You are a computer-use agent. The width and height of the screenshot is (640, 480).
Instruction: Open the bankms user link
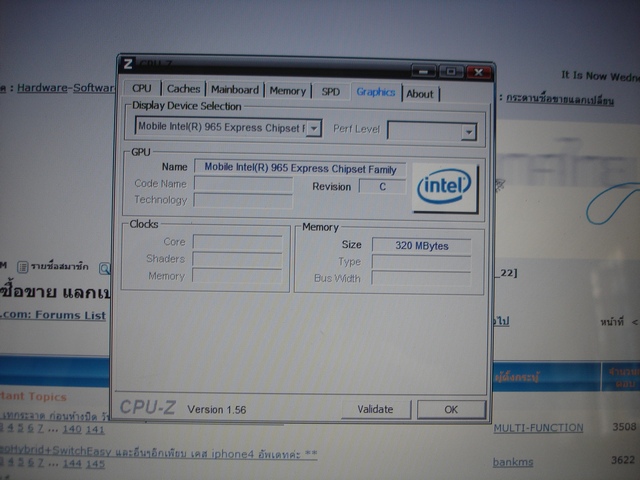(512, 463)
